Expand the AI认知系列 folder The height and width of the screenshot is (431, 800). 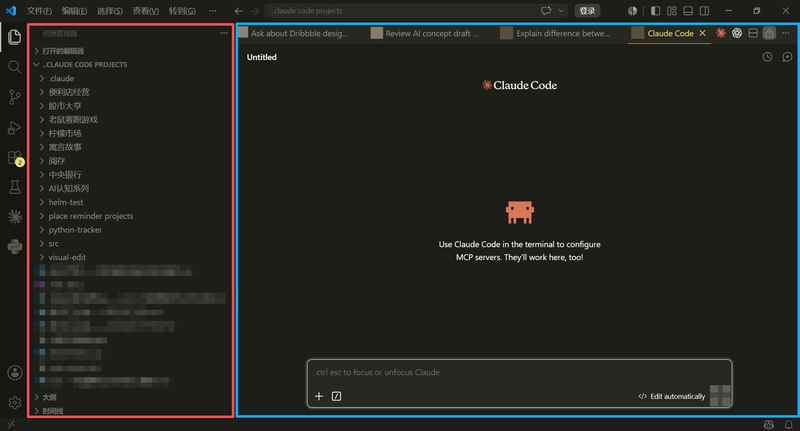click(x=131, y=189)
